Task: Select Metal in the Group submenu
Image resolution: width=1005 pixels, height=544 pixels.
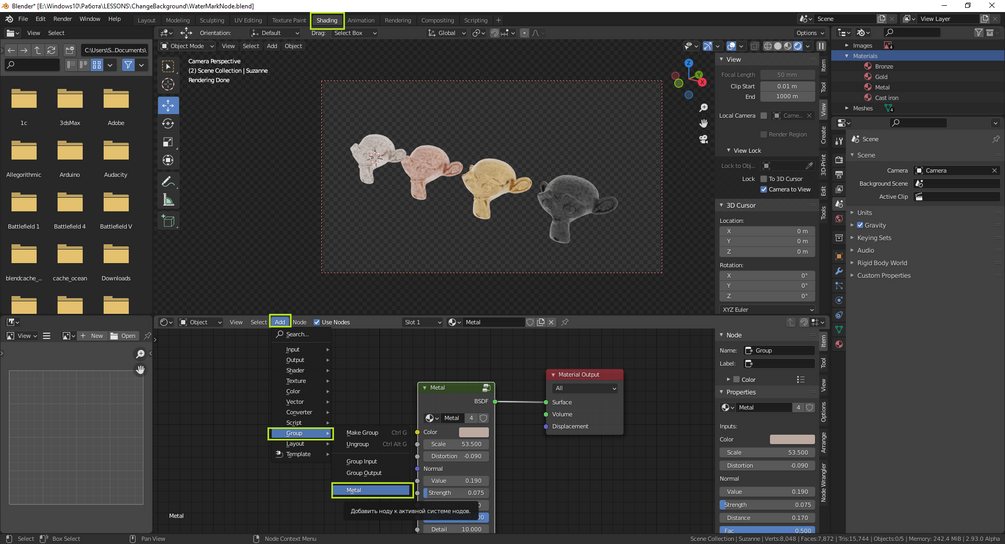Action: 371,490
